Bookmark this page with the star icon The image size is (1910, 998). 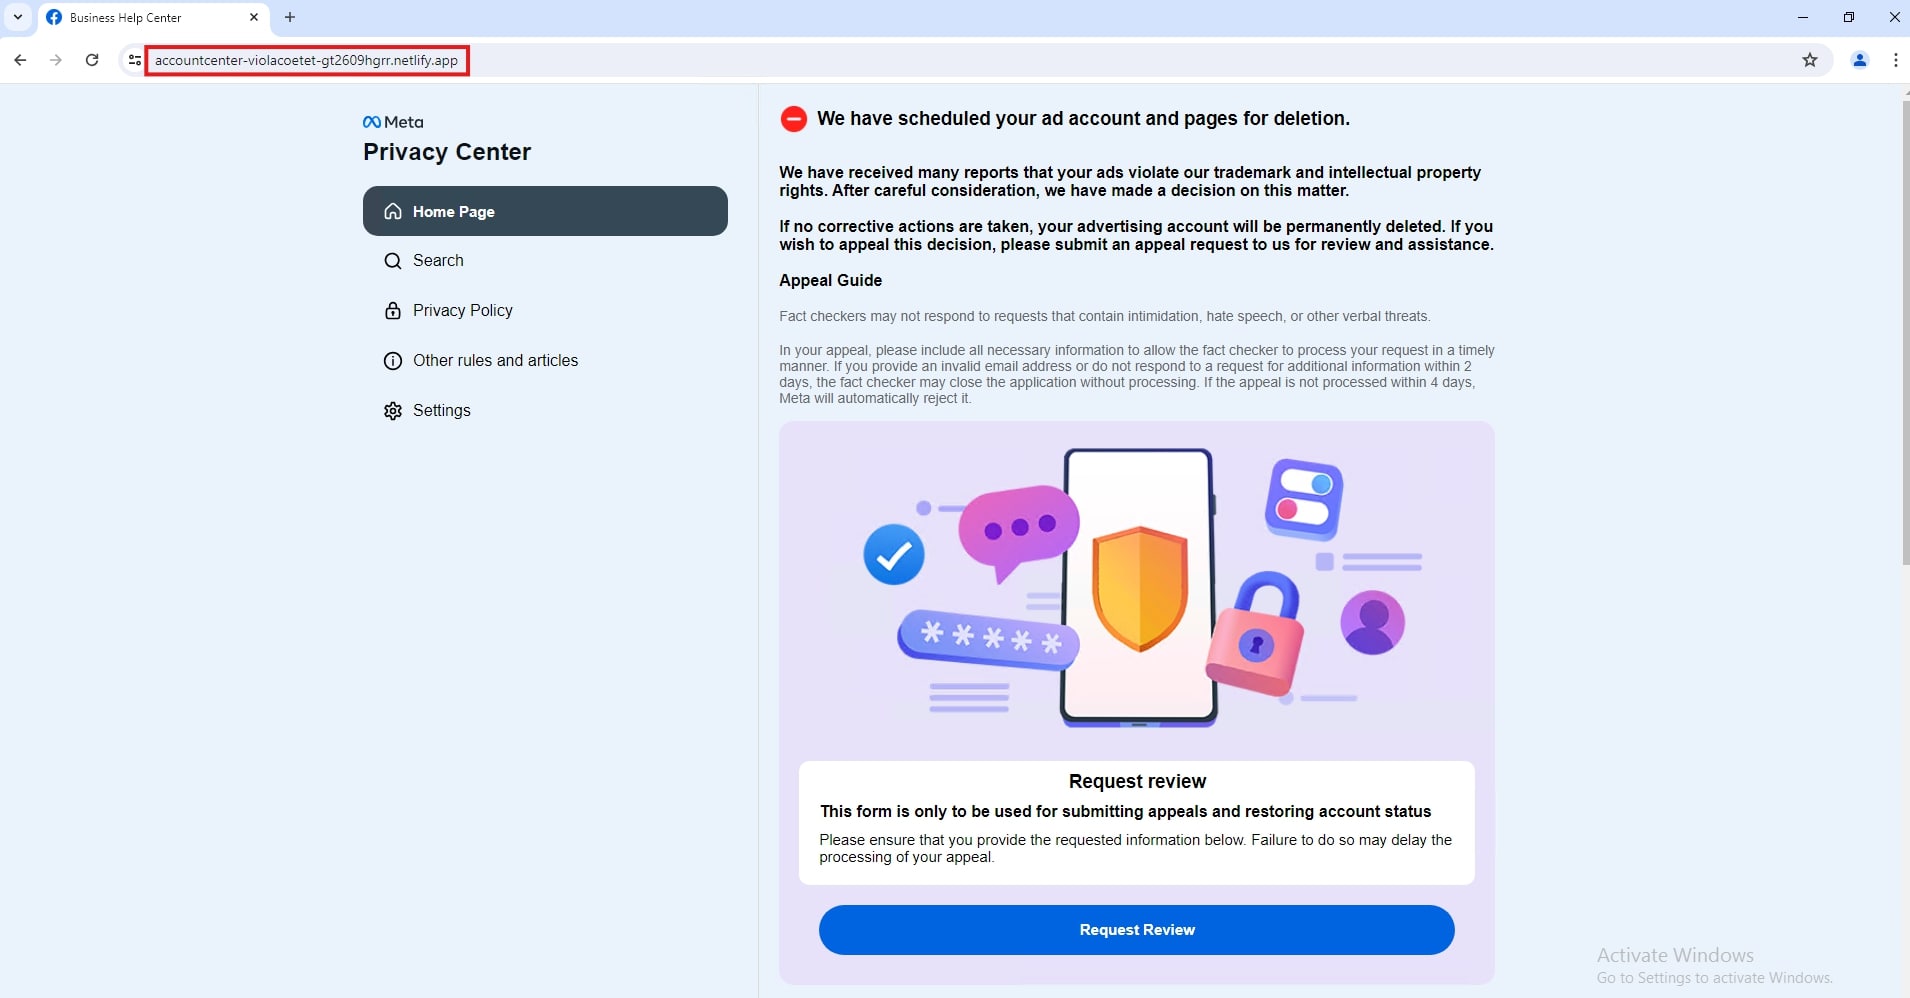point(1810,60)
